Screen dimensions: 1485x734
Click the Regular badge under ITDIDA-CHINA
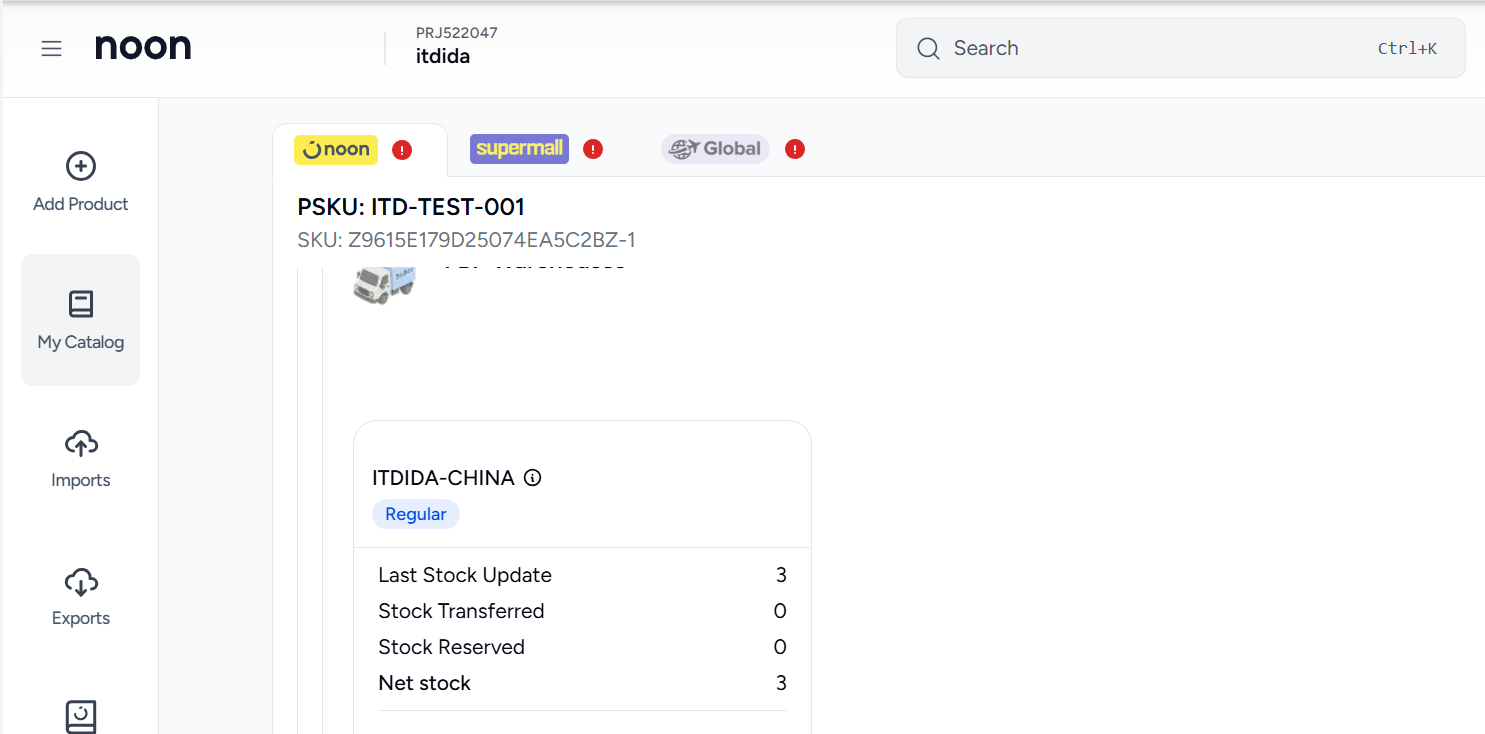point(416,514)
